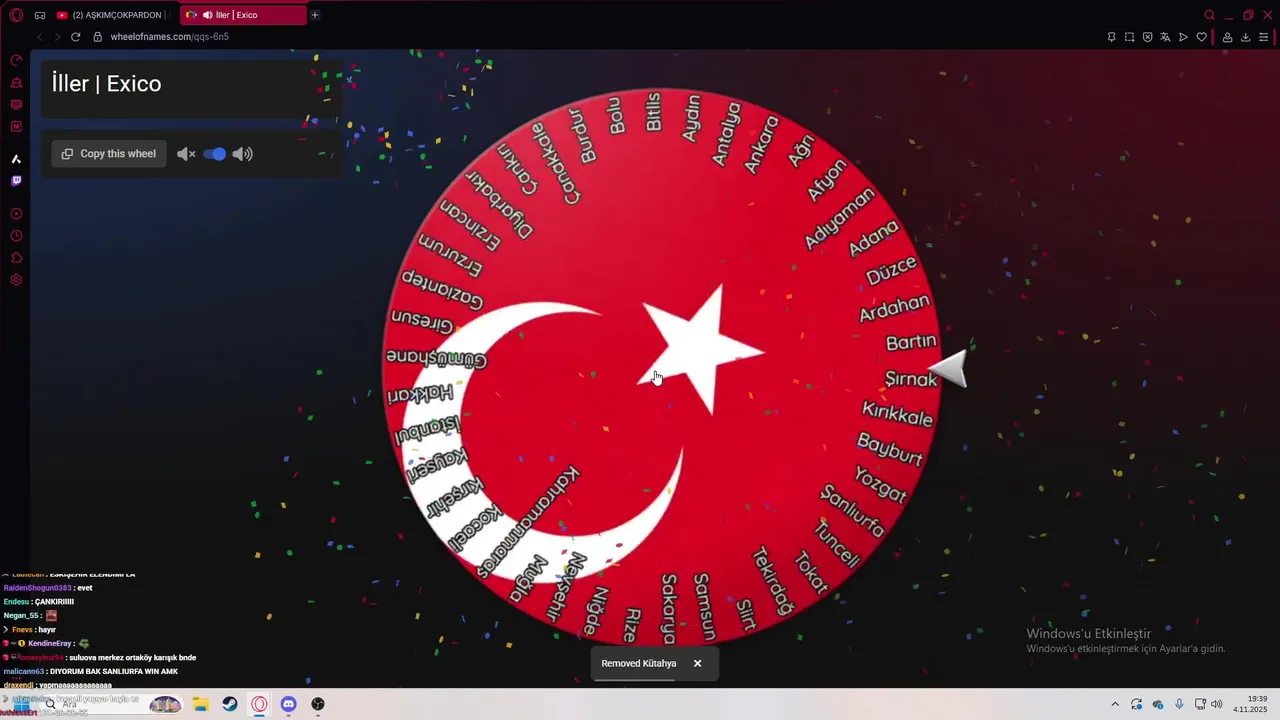Open File Explorer from taskbar
This screenshot has height=720, width=1280.
point(200,704)
